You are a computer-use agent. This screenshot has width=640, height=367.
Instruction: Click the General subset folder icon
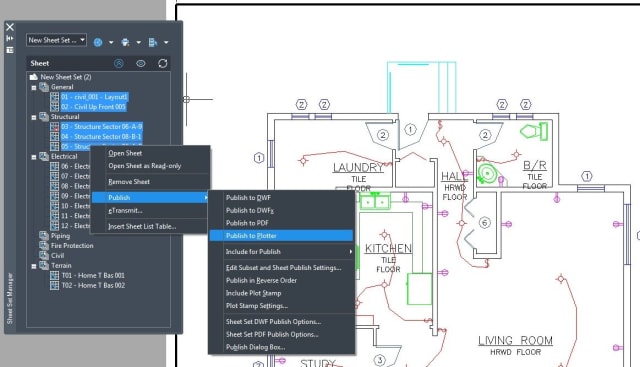pos(44,87)
